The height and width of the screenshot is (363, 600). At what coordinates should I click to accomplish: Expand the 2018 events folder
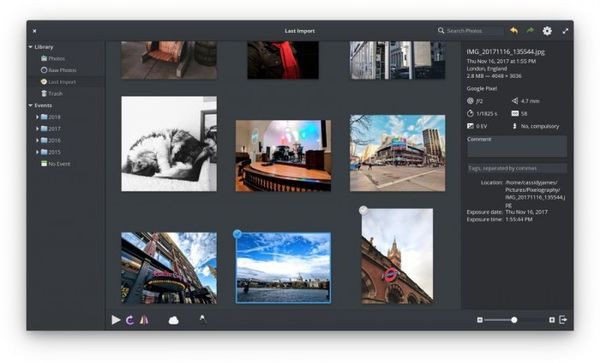coord(37,117)
